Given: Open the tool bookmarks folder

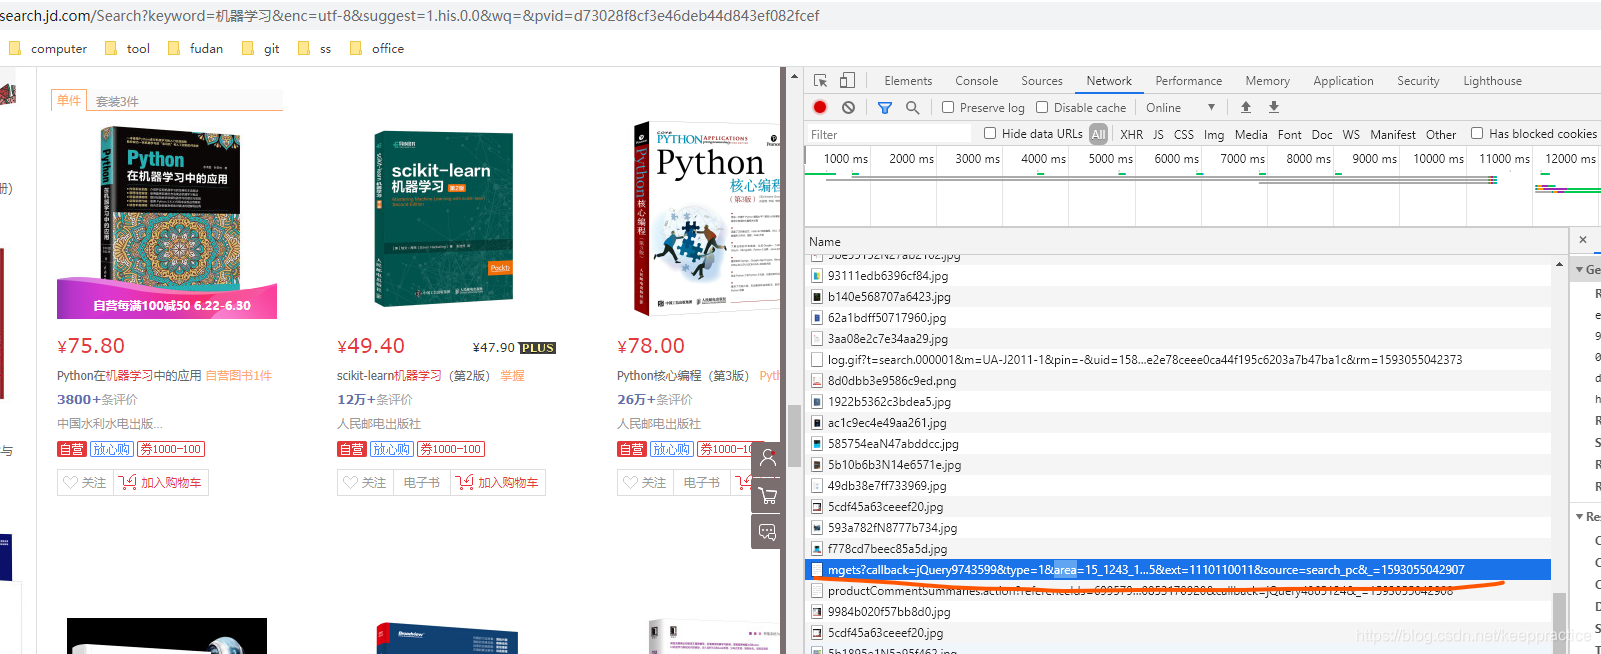Looking at the screenshot, I should click(x=128, y=48).
